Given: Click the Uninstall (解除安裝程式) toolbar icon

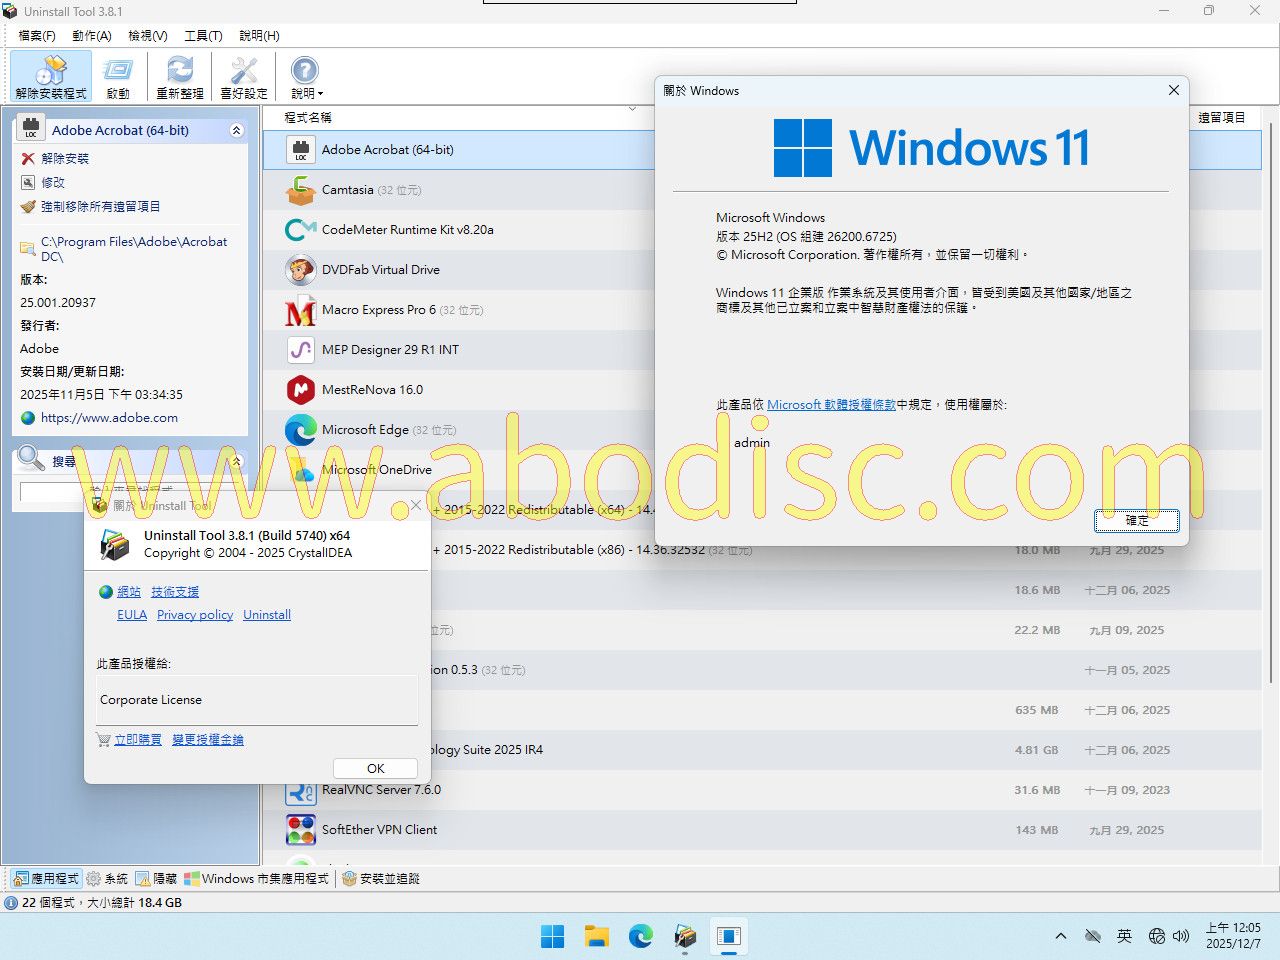Looking at the screenshot, I should (51, 76).
